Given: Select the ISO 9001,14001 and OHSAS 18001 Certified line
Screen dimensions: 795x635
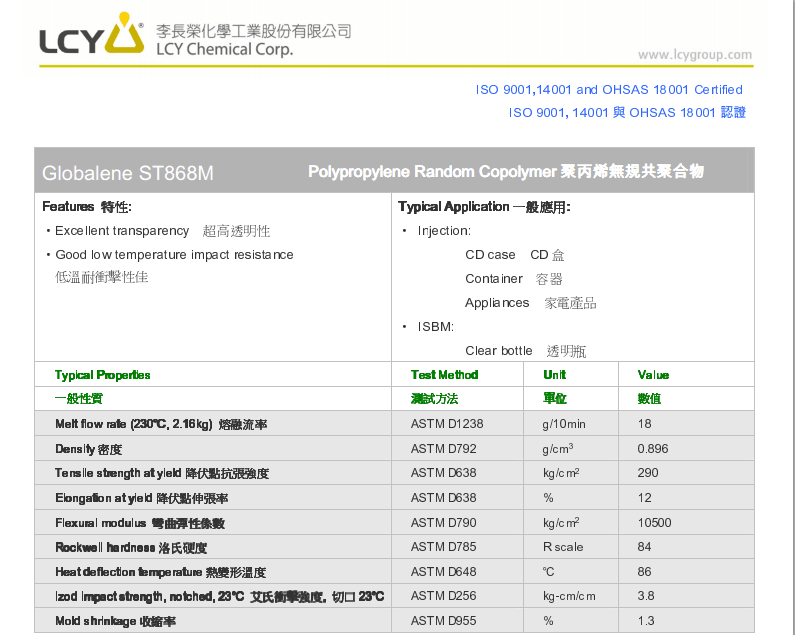Looking at the screenshot, I should [x=609, y=90].
